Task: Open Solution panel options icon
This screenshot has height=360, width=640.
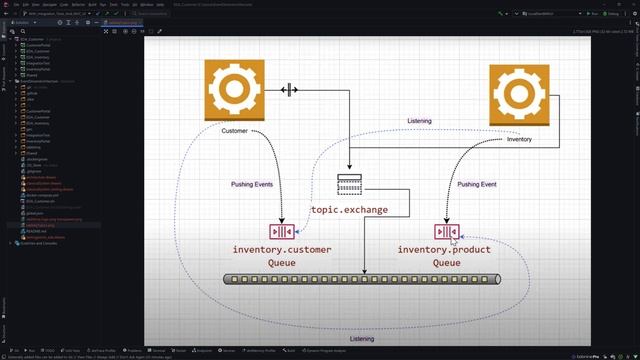Action: coord(88,22)
